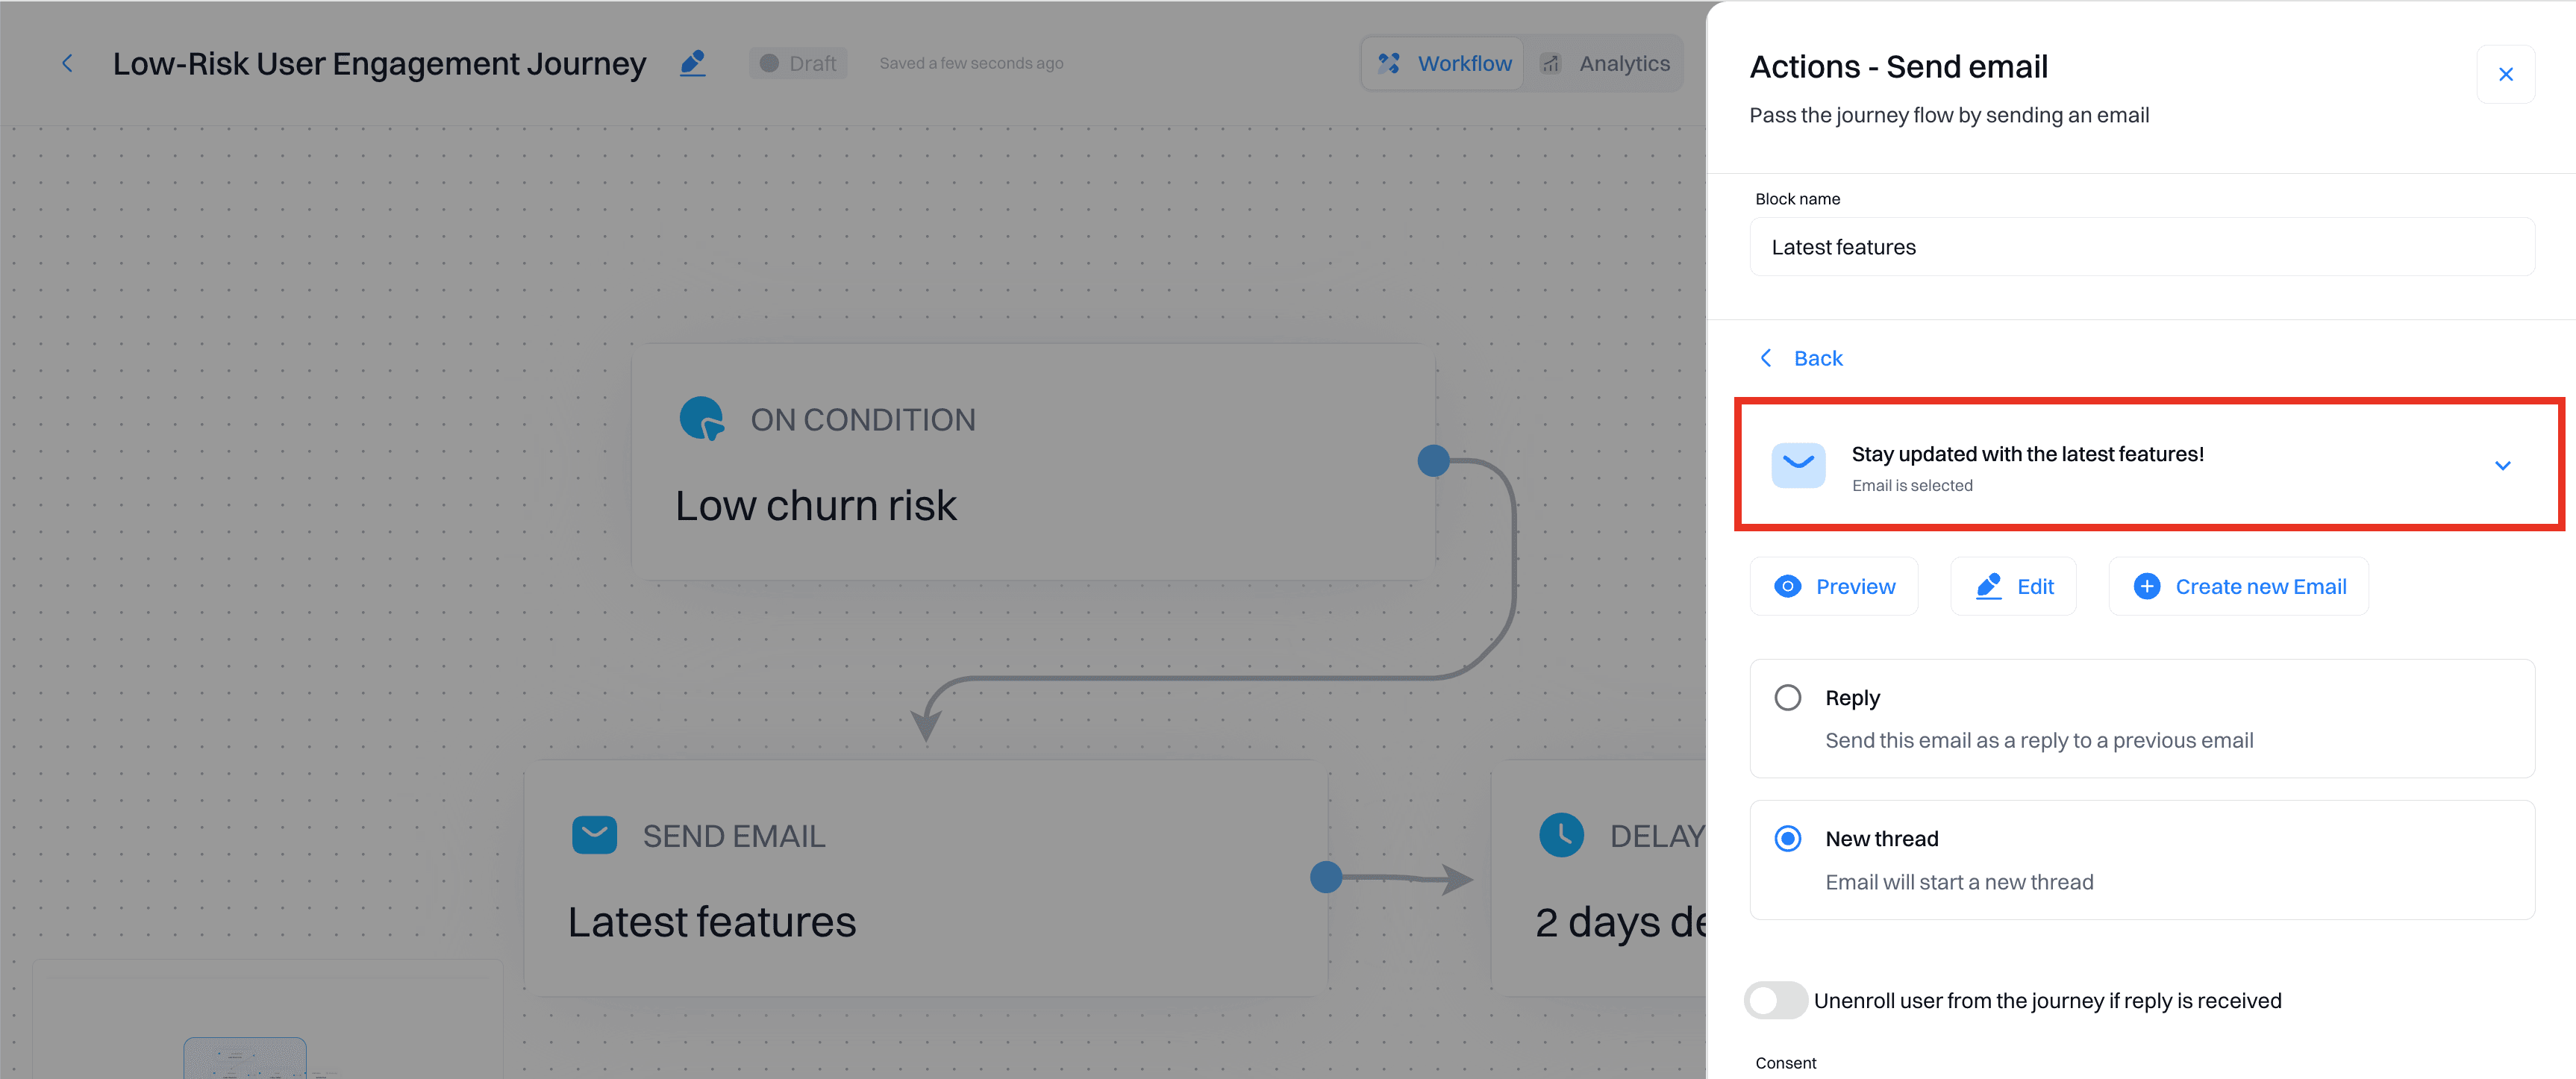Click the Delay clock icon

click(x=1561, y=835)
